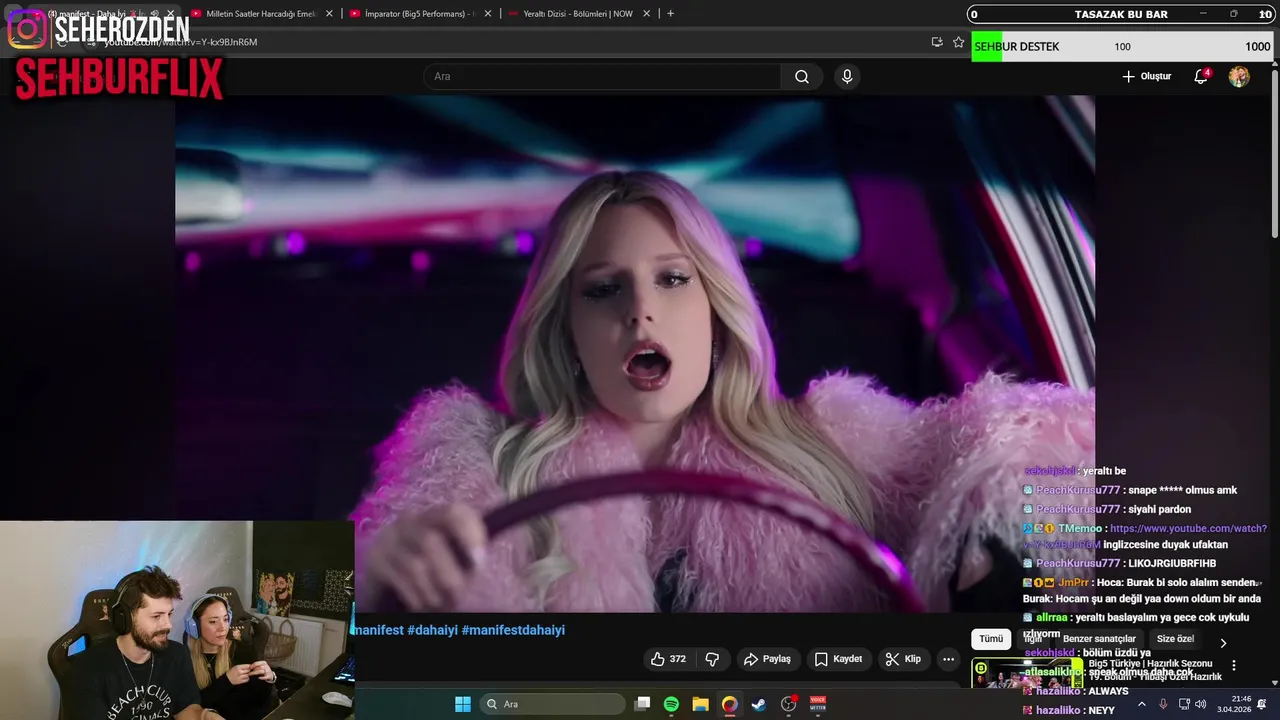
Task: Click the Klip clip button
Action: 902,659
